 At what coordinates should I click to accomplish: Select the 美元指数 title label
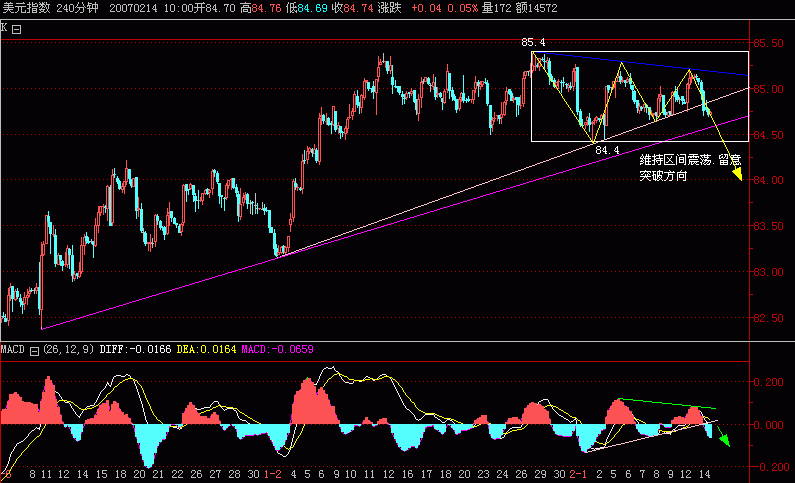point(26,8)
